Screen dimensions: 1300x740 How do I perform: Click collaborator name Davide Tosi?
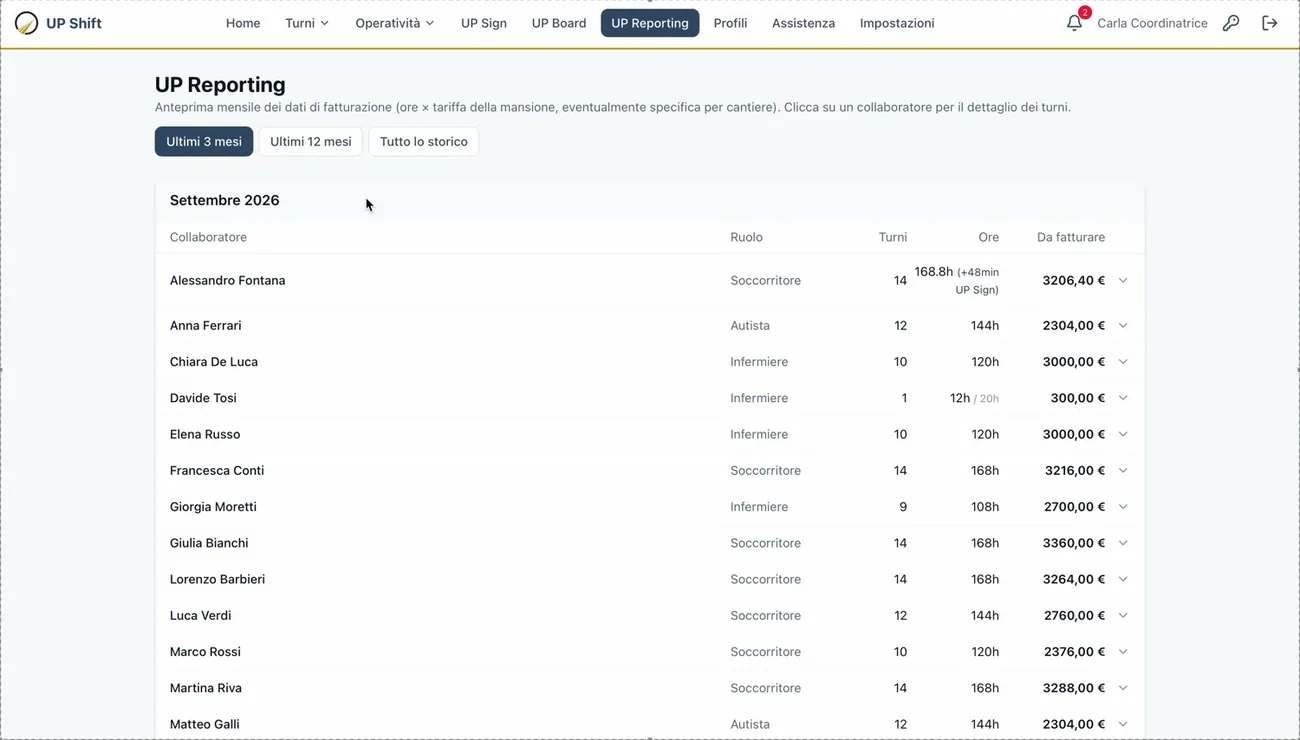[x=203, y=398]
